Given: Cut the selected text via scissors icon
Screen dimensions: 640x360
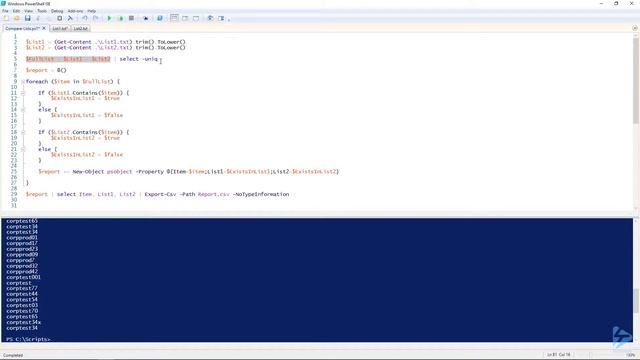Looking at the screenshot, I should [38, 18].
